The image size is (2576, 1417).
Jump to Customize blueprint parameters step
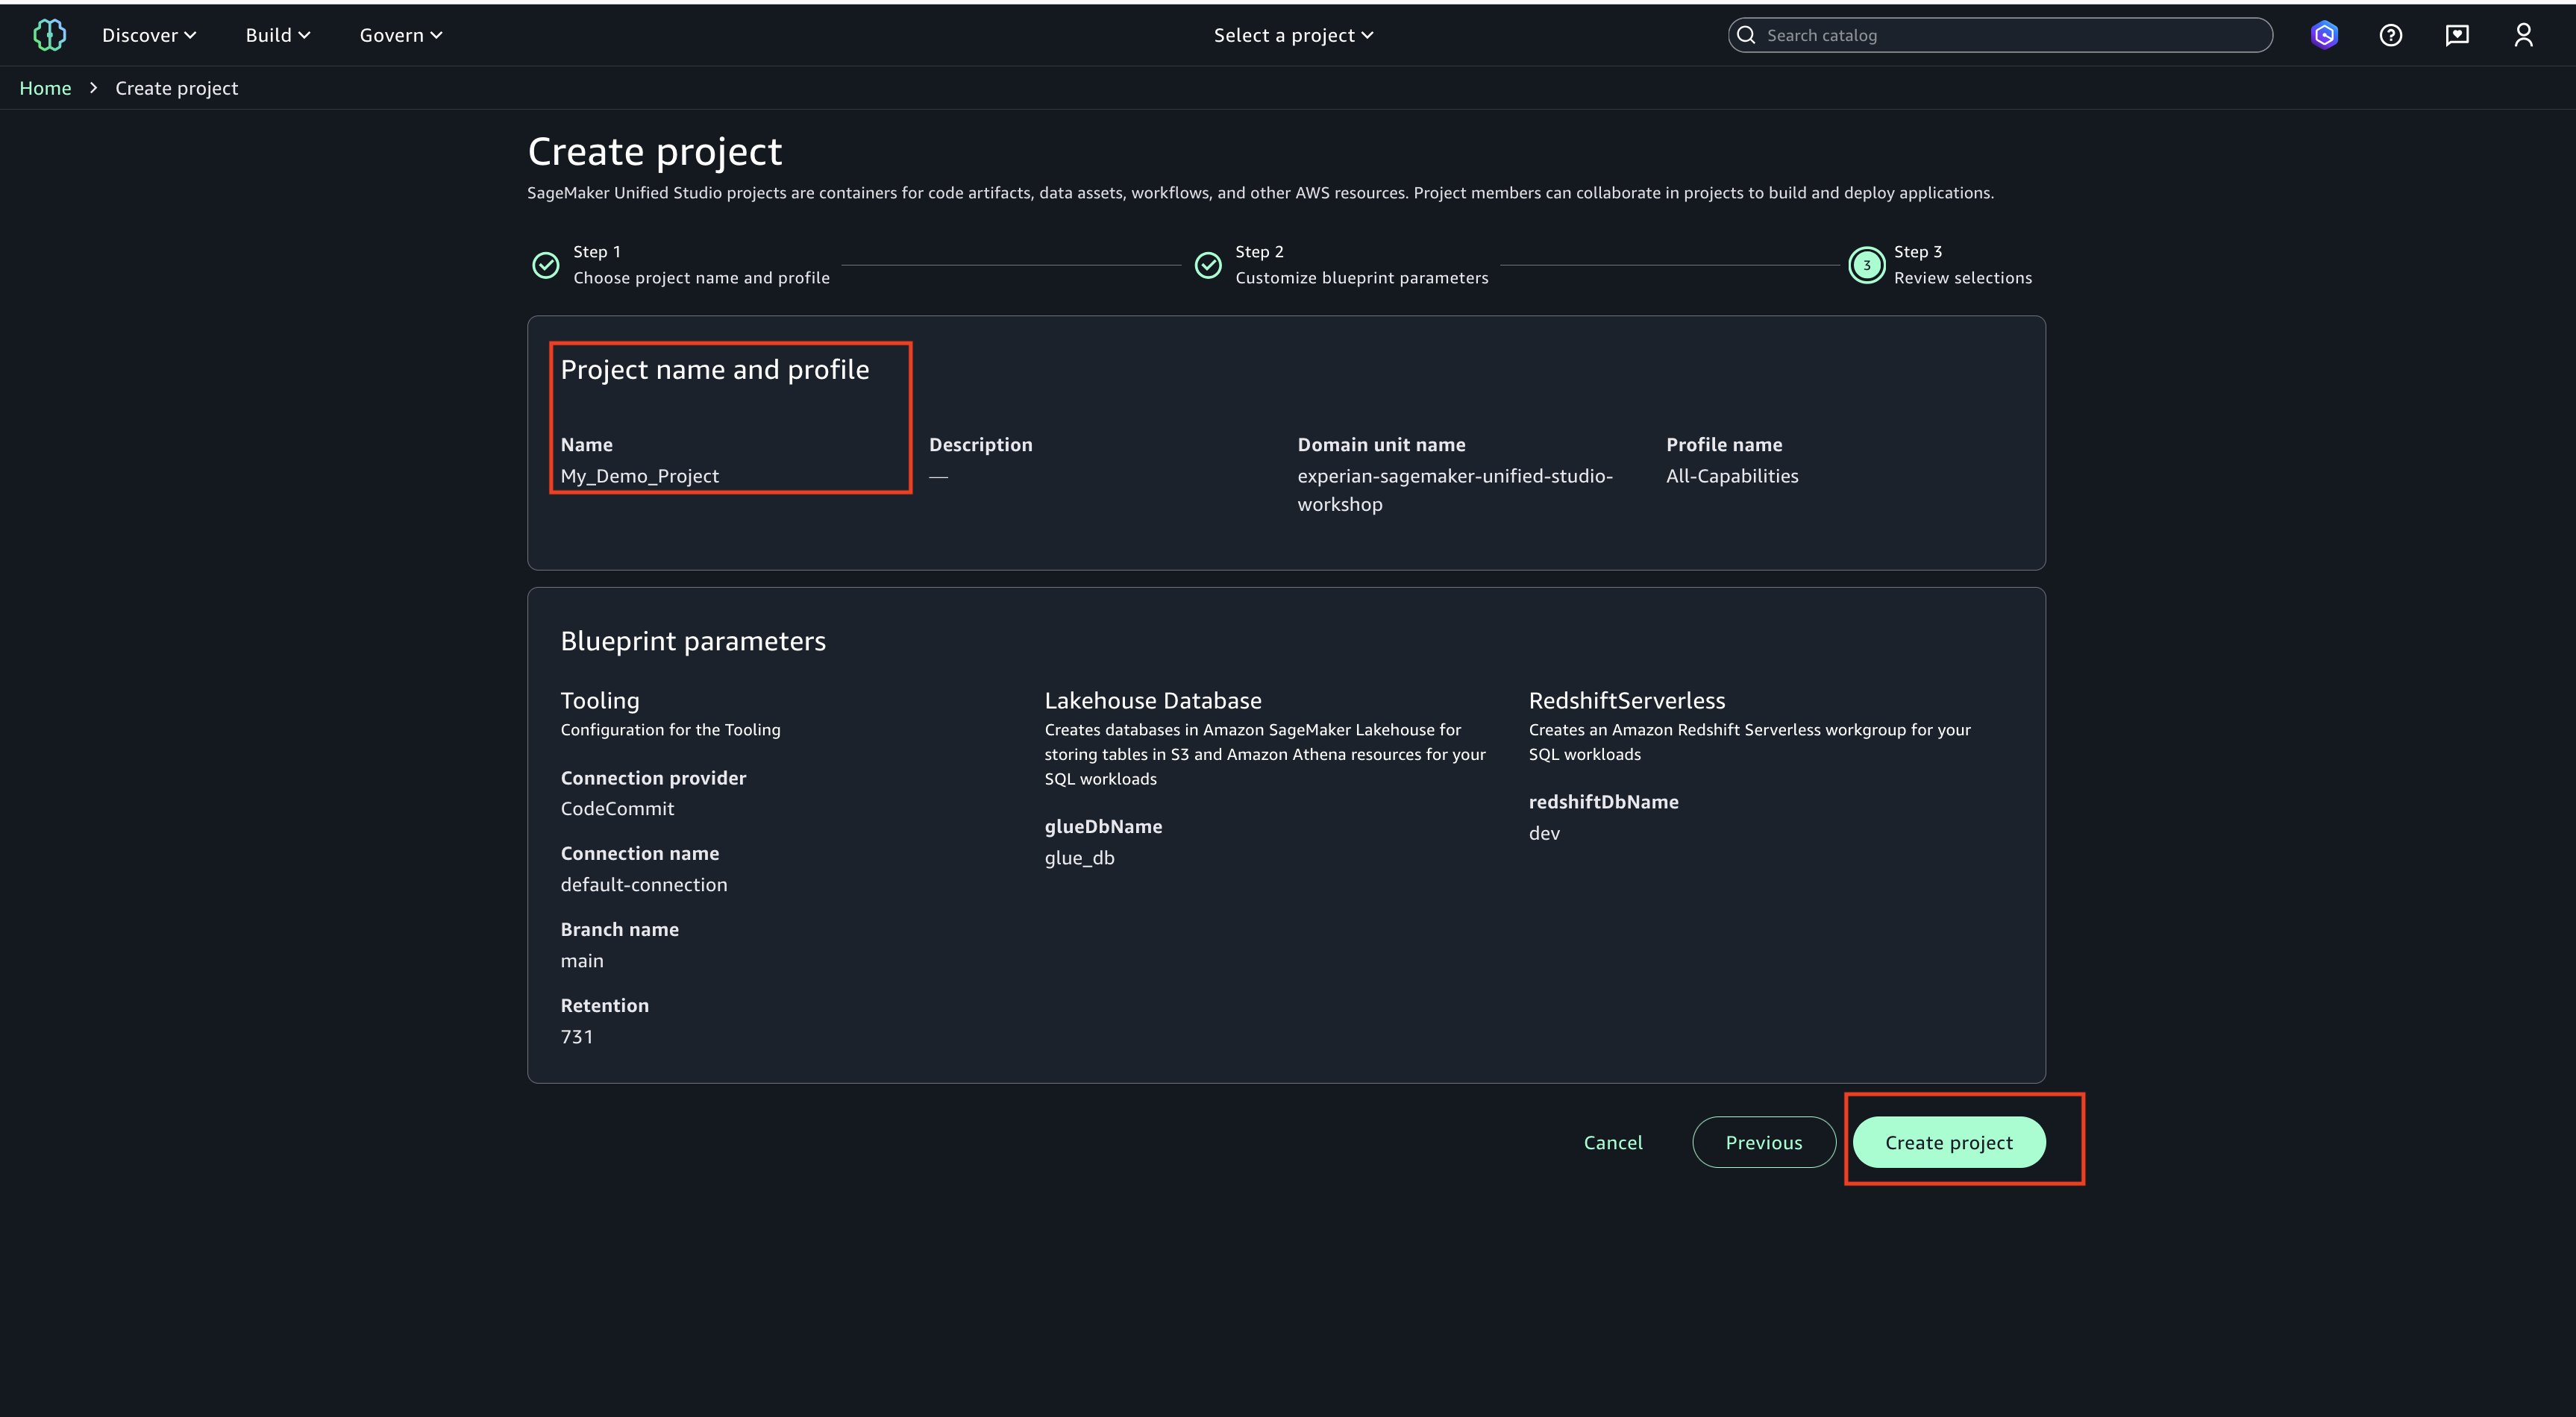coord(1361,277)
